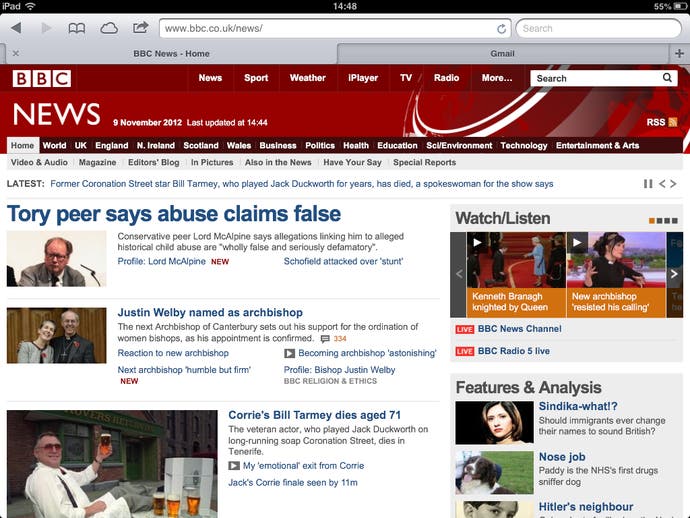The width and height of the screenshot is (690, 518).
Task: Open the More... menu in BBC header
Action: click(497, 78)
